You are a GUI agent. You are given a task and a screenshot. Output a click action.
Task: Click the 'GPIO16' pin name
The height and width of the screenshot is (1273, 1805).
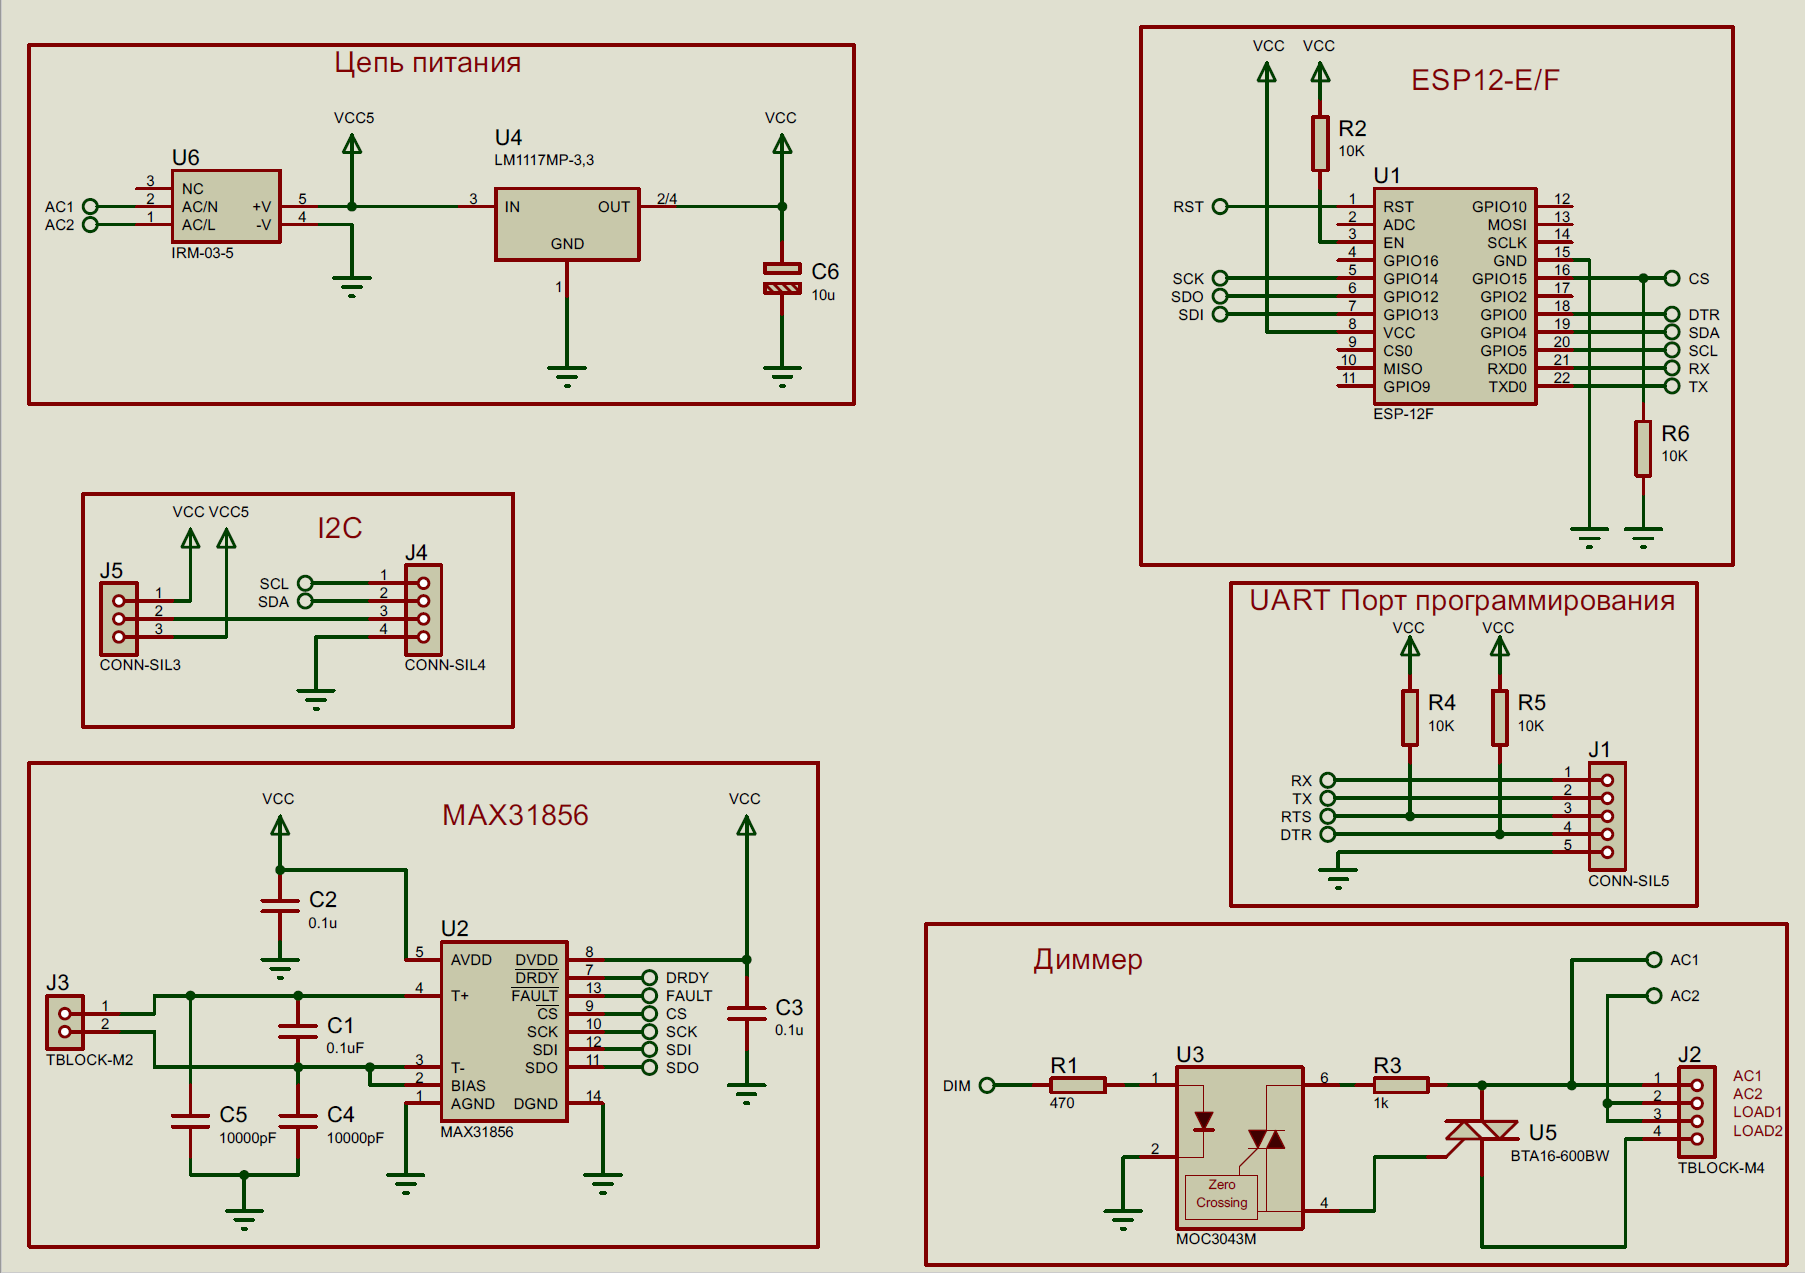click(x=1411, y=261)
